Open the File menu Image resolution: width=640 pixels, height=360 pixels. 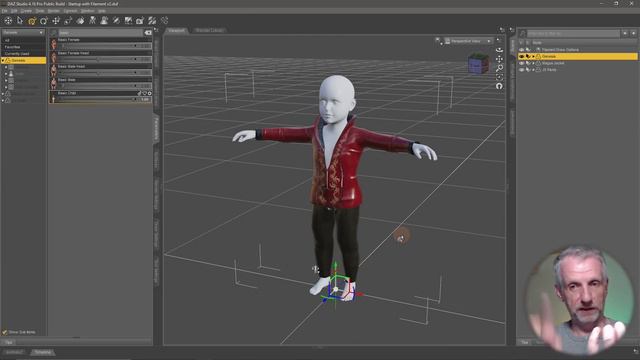click(x=4, y=11)
